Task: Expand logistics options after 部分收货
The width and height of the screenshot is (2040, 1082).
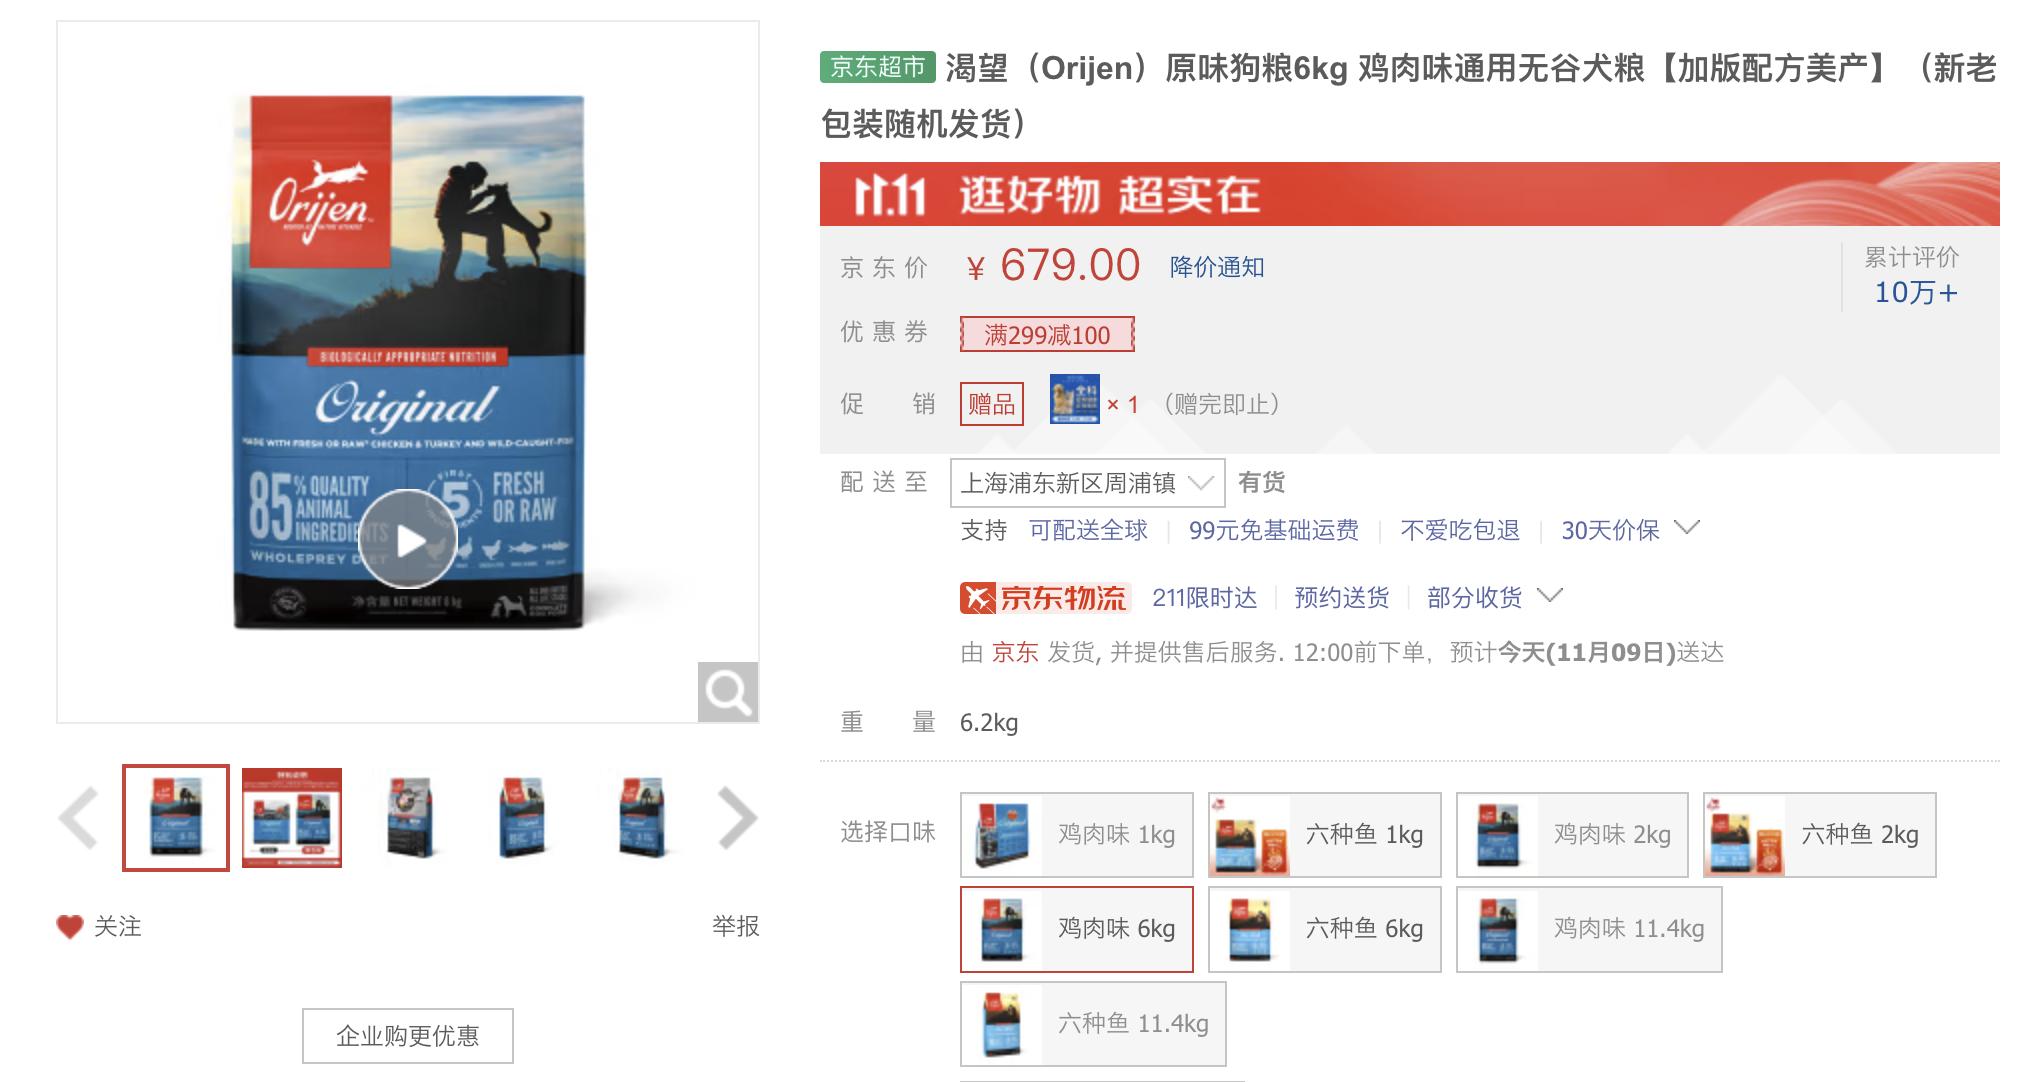Action: (x=1550, y=596)
